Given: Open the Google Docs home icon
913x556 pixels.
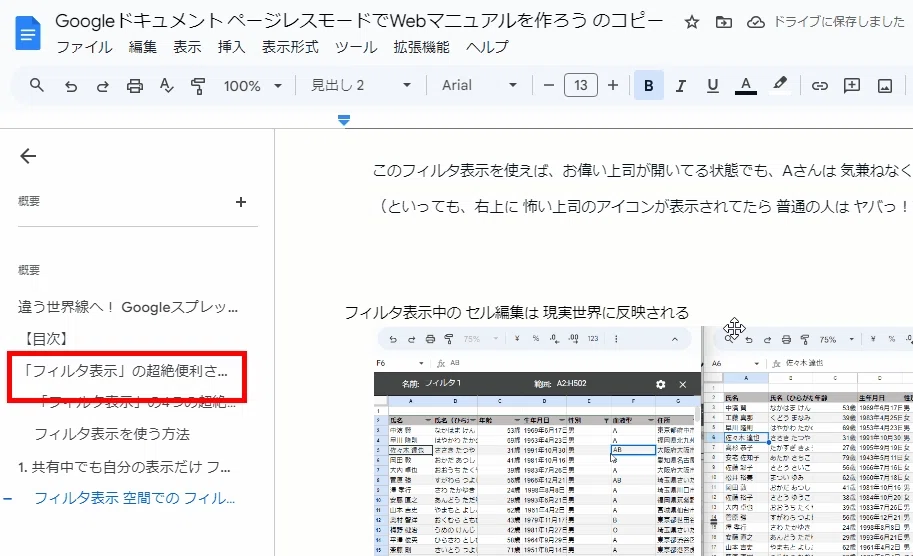Looking at the screenshot, I should point(27,34).
